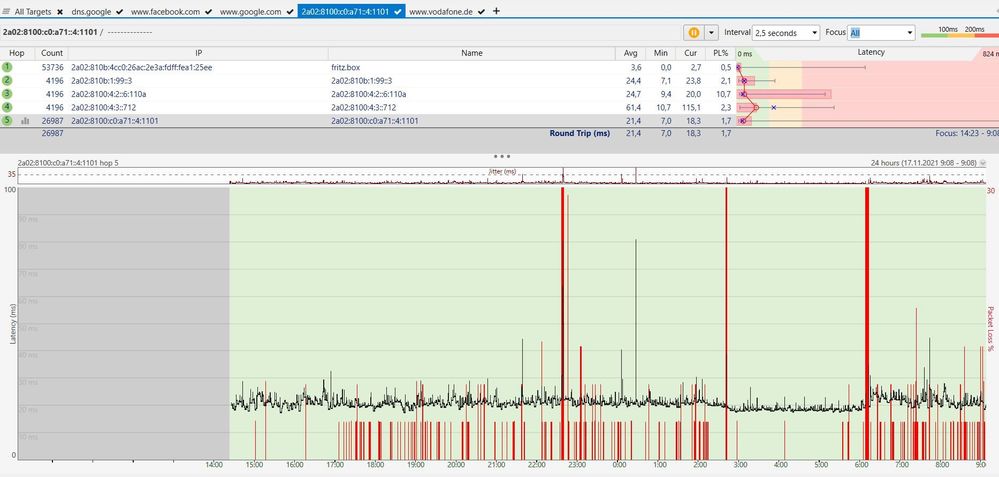Switch to the www.facebook.com tab
Viewport: 999px width, 477px height.
[166, 11]
